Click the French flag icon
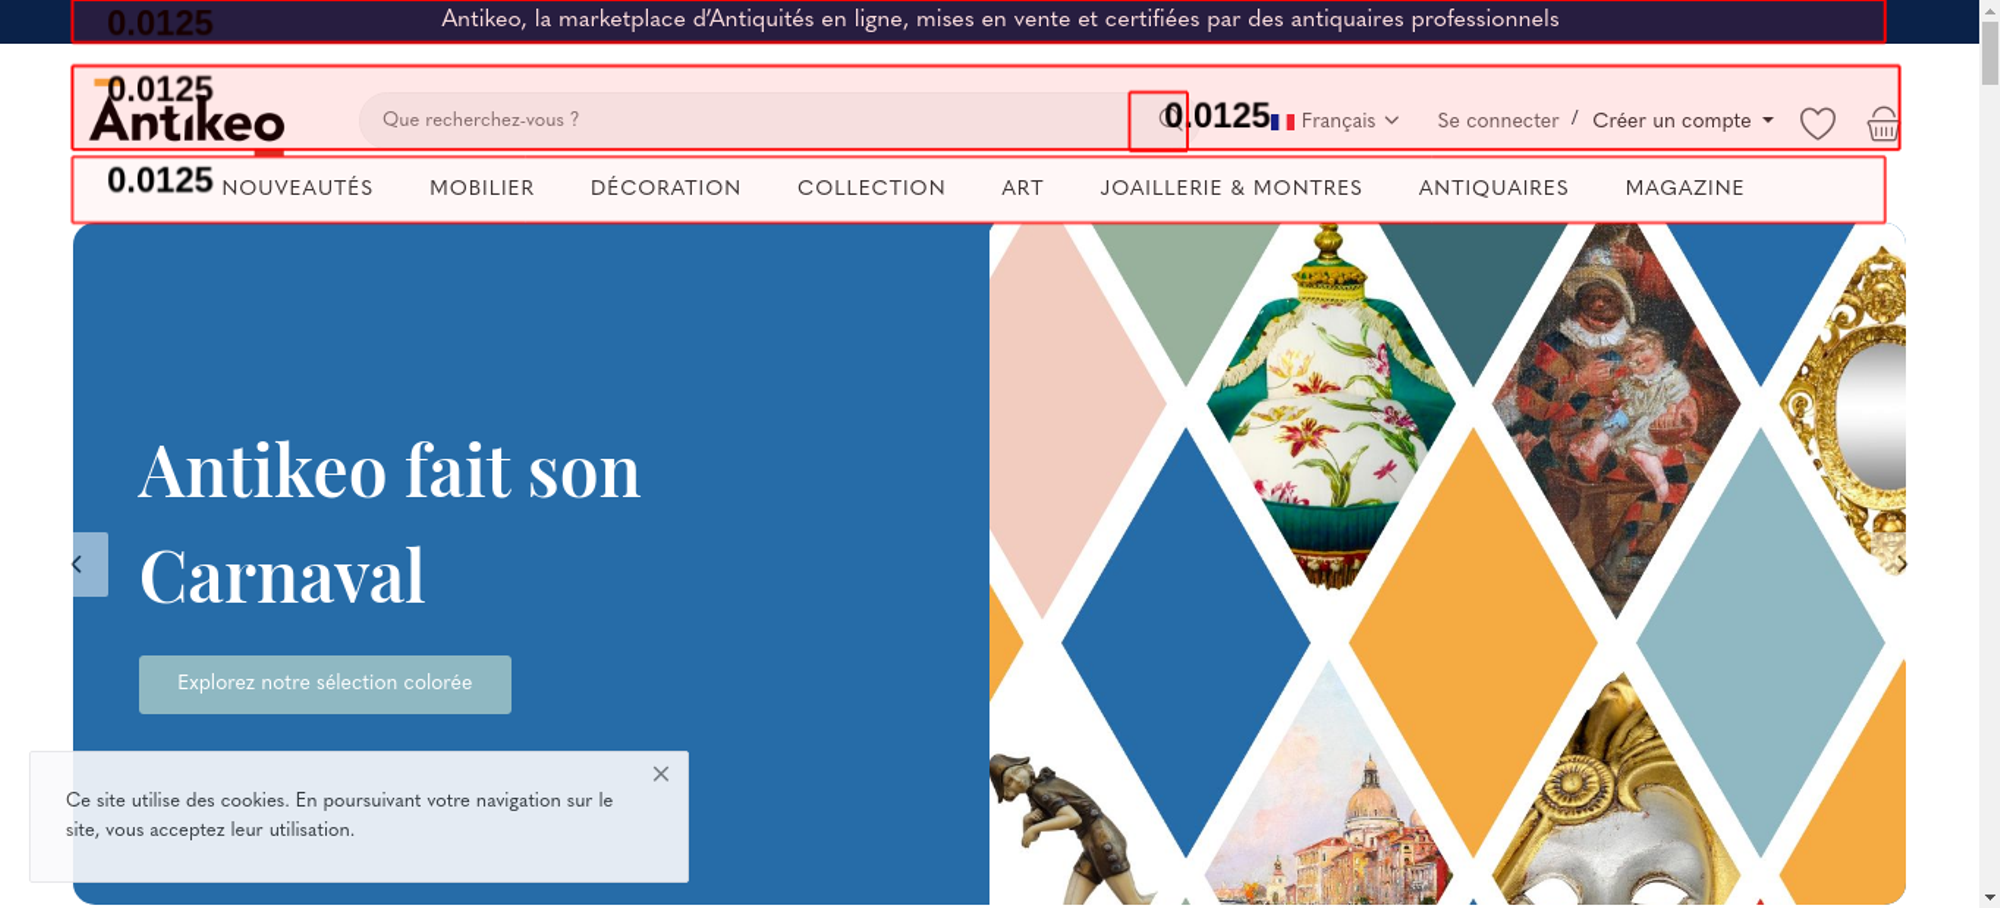This screenshot has height=908, width=2000. [1283, 122]
